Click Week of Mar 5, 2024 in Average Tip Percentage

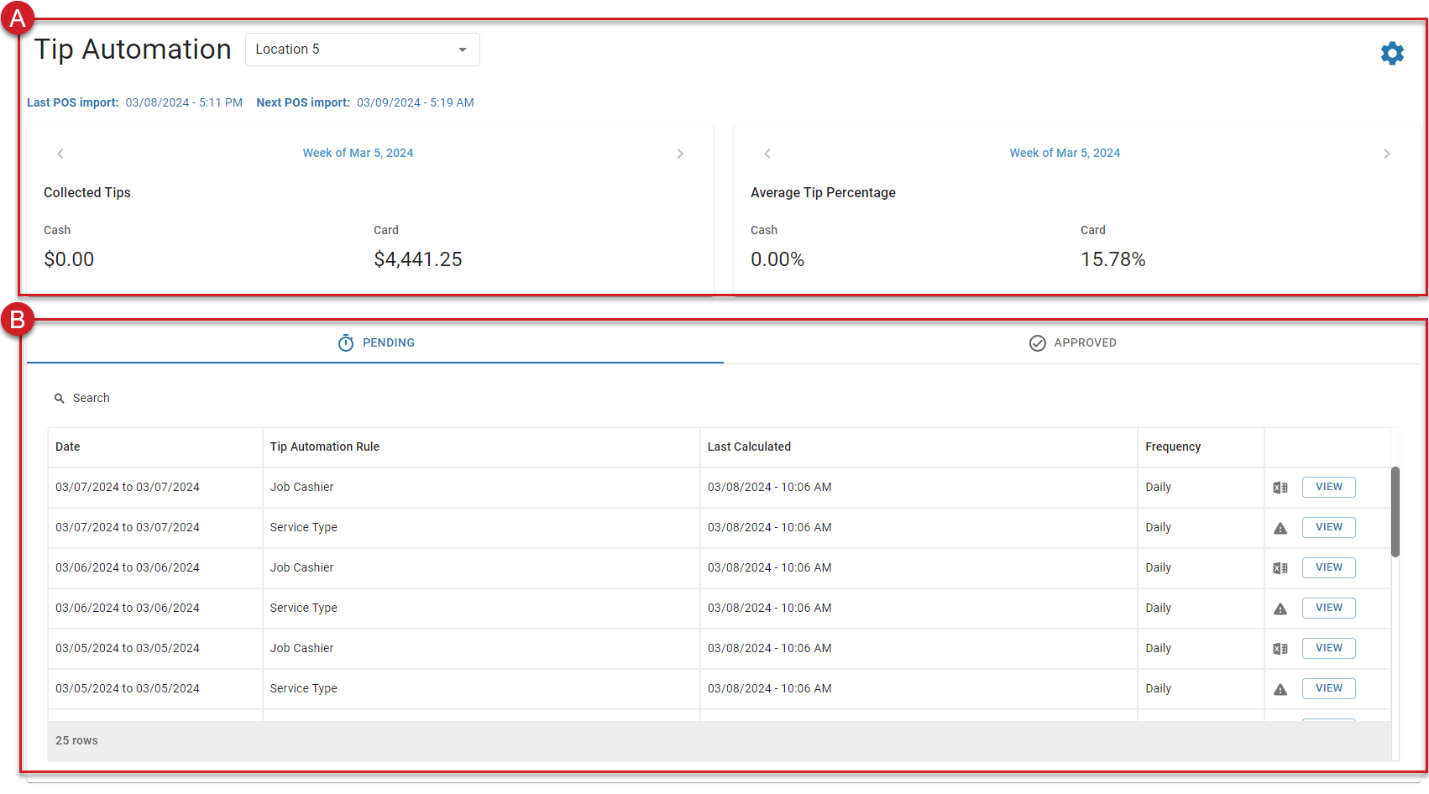[1064, 153]
